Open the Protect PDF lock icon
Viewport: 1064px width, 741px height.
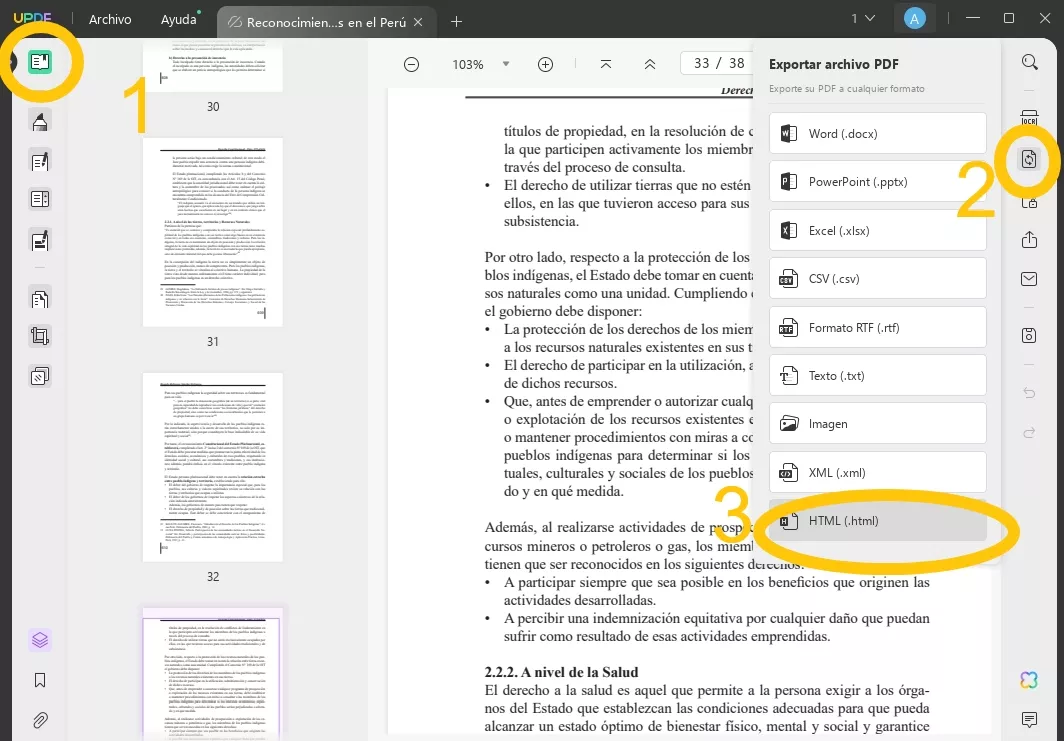(x=1029, y=202)
